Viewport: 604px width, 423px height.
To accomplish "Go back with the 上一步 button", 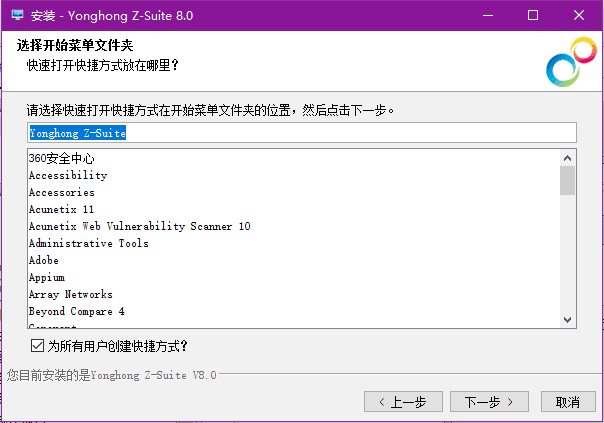I will coord(403,402).
